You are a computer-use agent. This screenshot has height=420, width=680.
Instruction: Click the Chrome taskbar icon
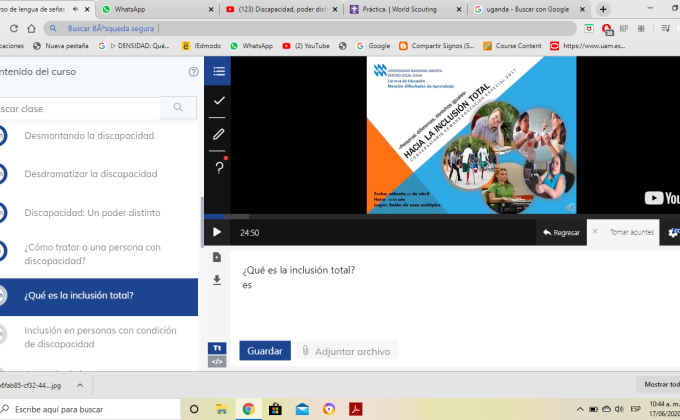click(248, 409)
